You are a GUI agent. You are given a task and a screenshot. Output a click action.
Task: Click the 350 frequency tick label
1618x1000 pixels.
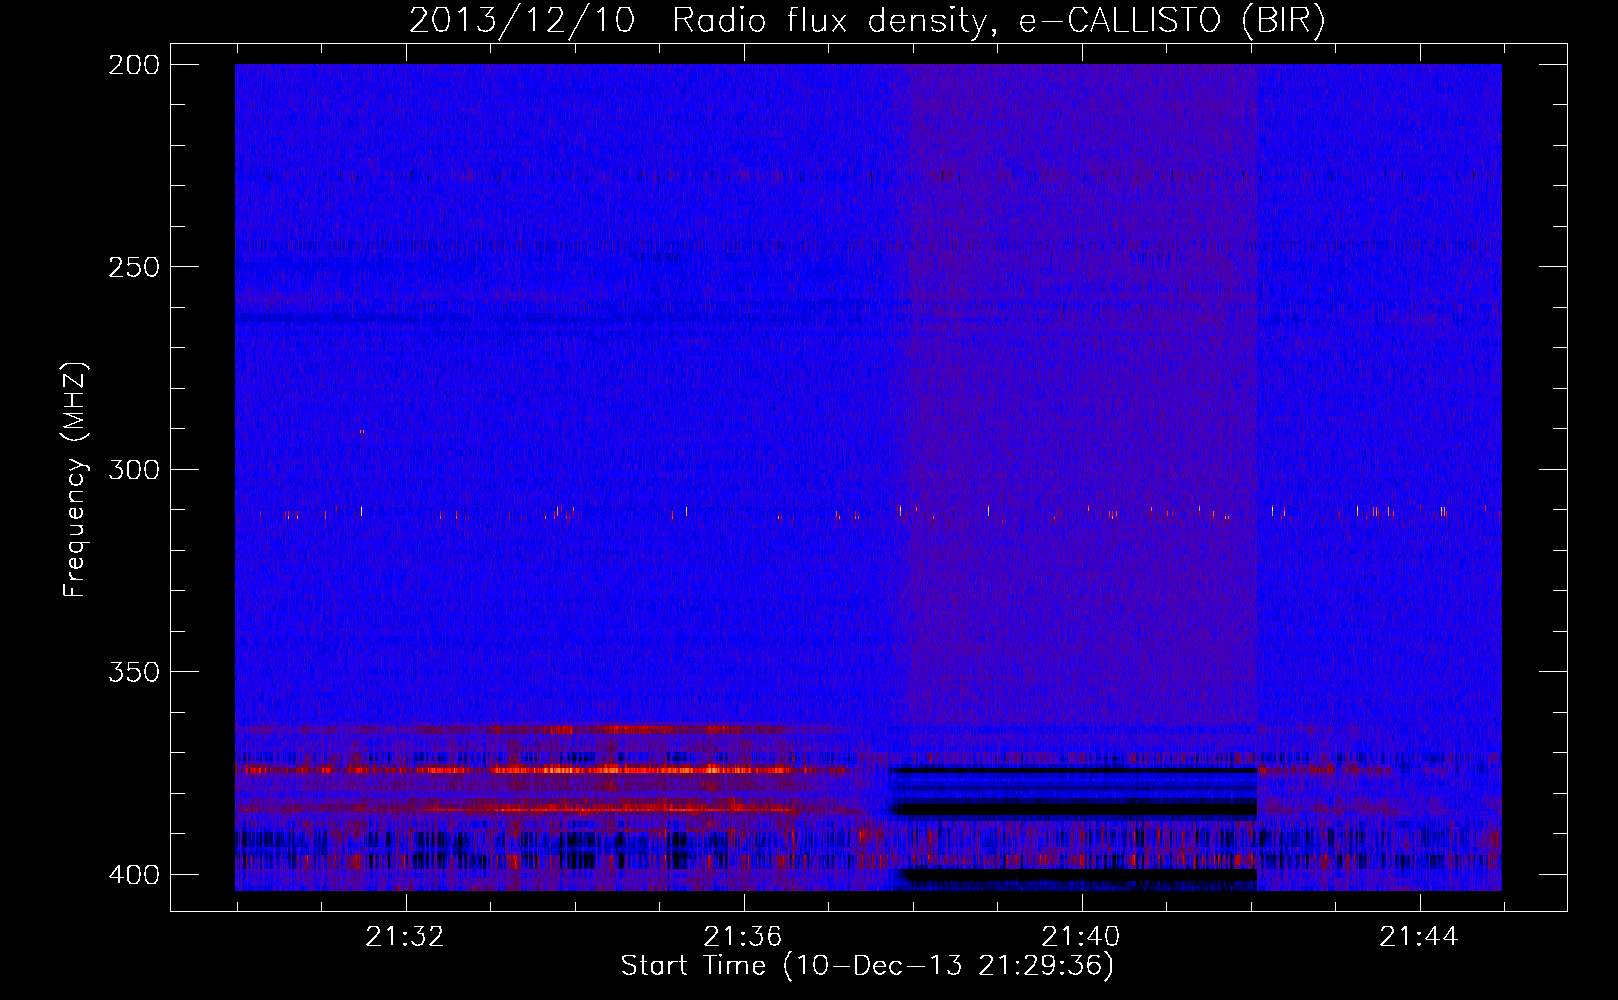(x=134, y=672)
